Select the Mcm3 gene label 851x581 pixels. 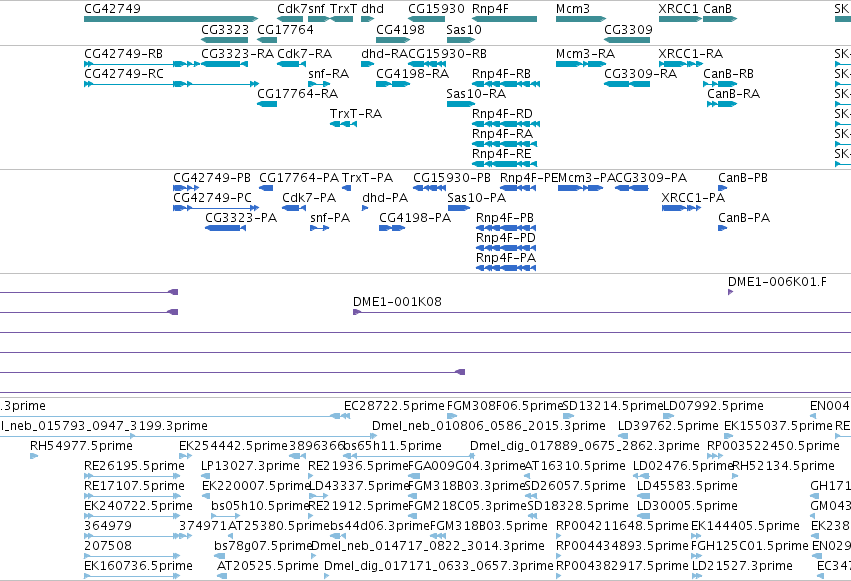pos(573,9)
